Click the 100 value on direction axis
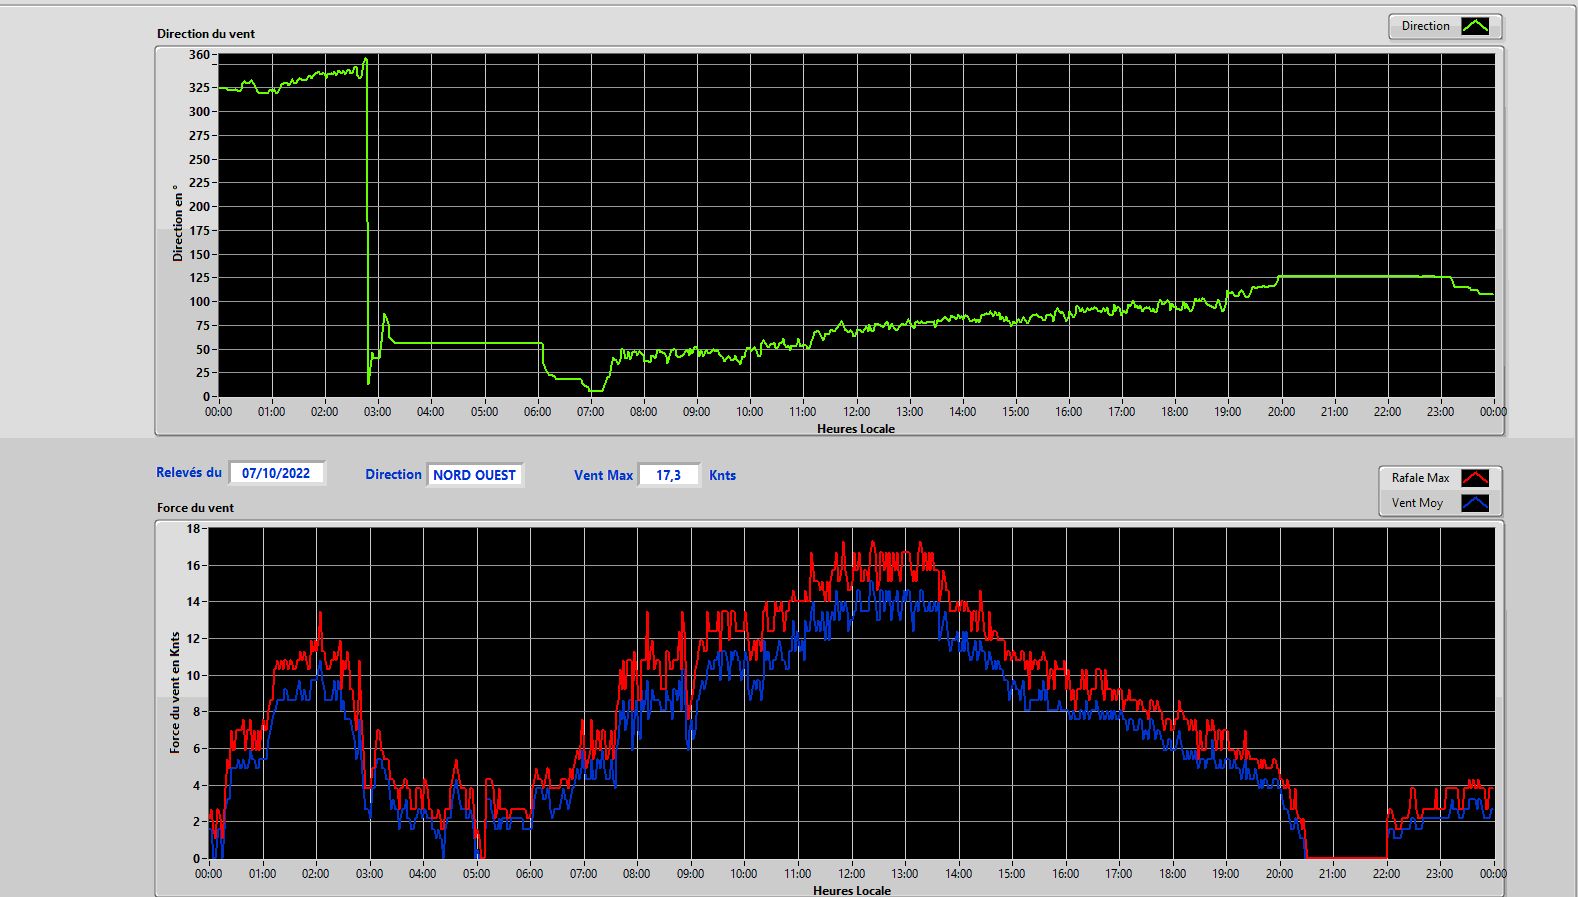 point(199,302)
